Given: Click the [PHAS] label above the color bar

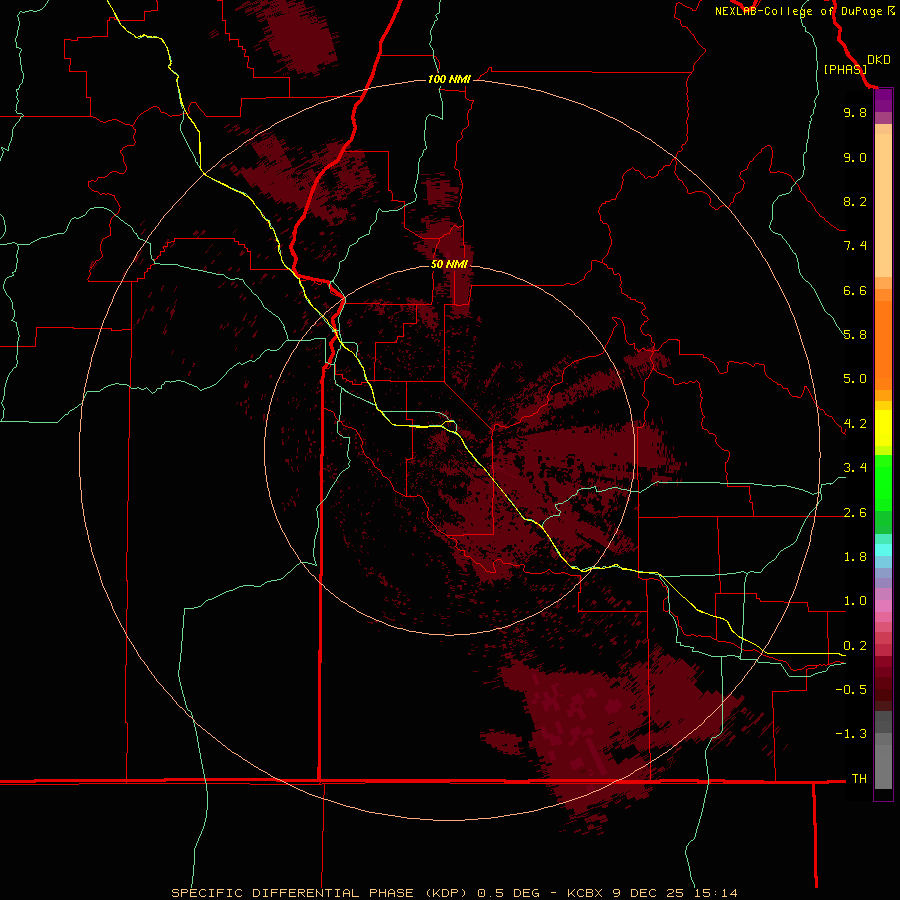Looking at the screenshot, I should 845,69.
